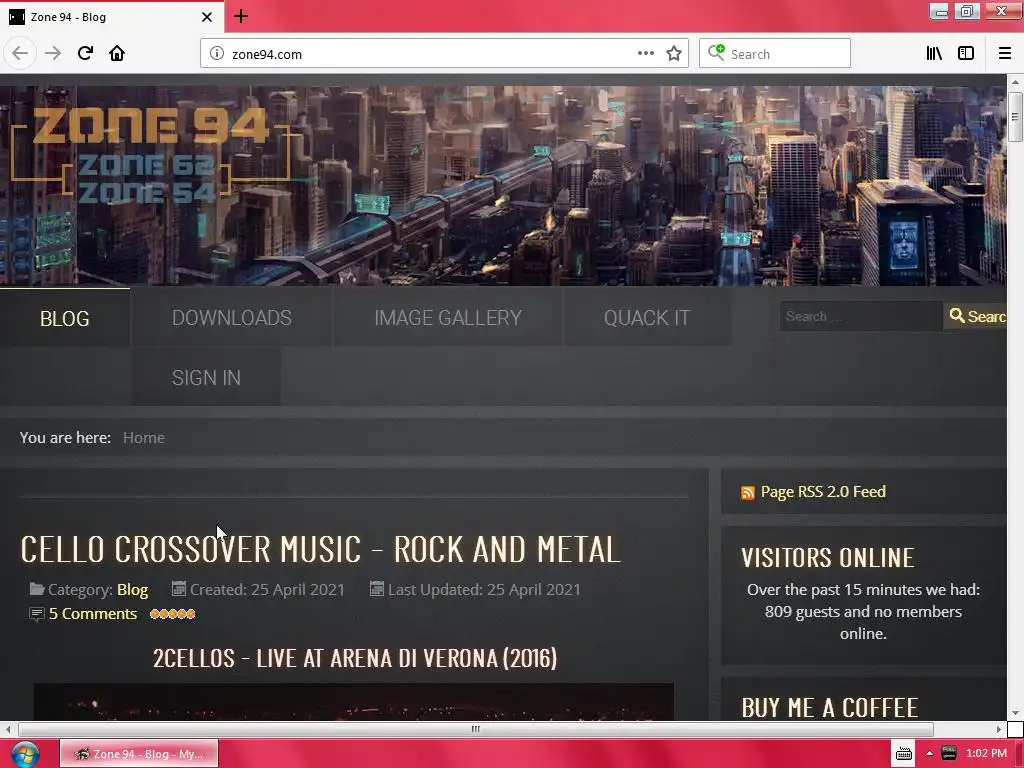Select SIGN IN from navigation
1024x768 pixels.
click(206, 377)
